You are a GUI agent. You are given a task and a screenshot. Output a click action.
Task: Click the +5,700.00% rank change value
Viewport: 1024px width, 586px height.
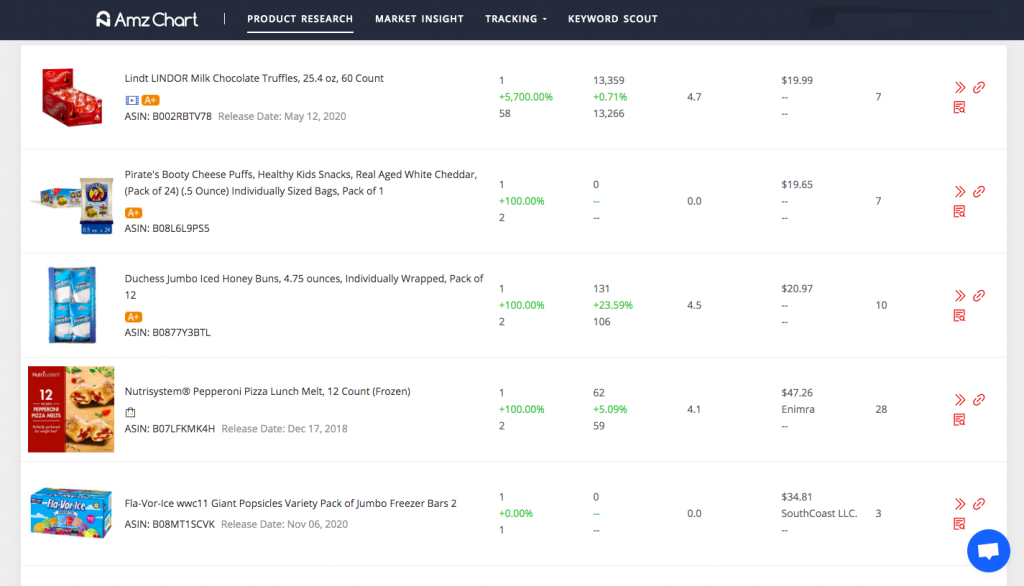tap(526, 97)
